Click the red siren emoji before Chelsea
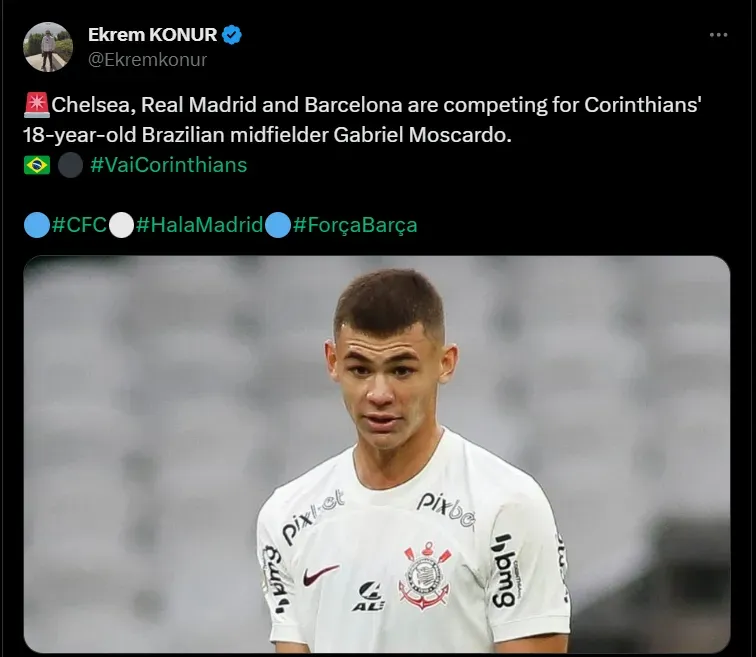 [x=37, y=105]
